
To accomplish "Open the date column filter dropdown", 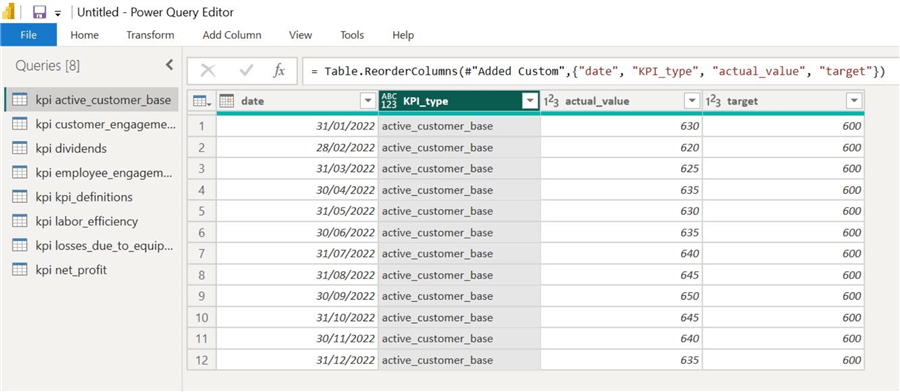I will [367, 102].
